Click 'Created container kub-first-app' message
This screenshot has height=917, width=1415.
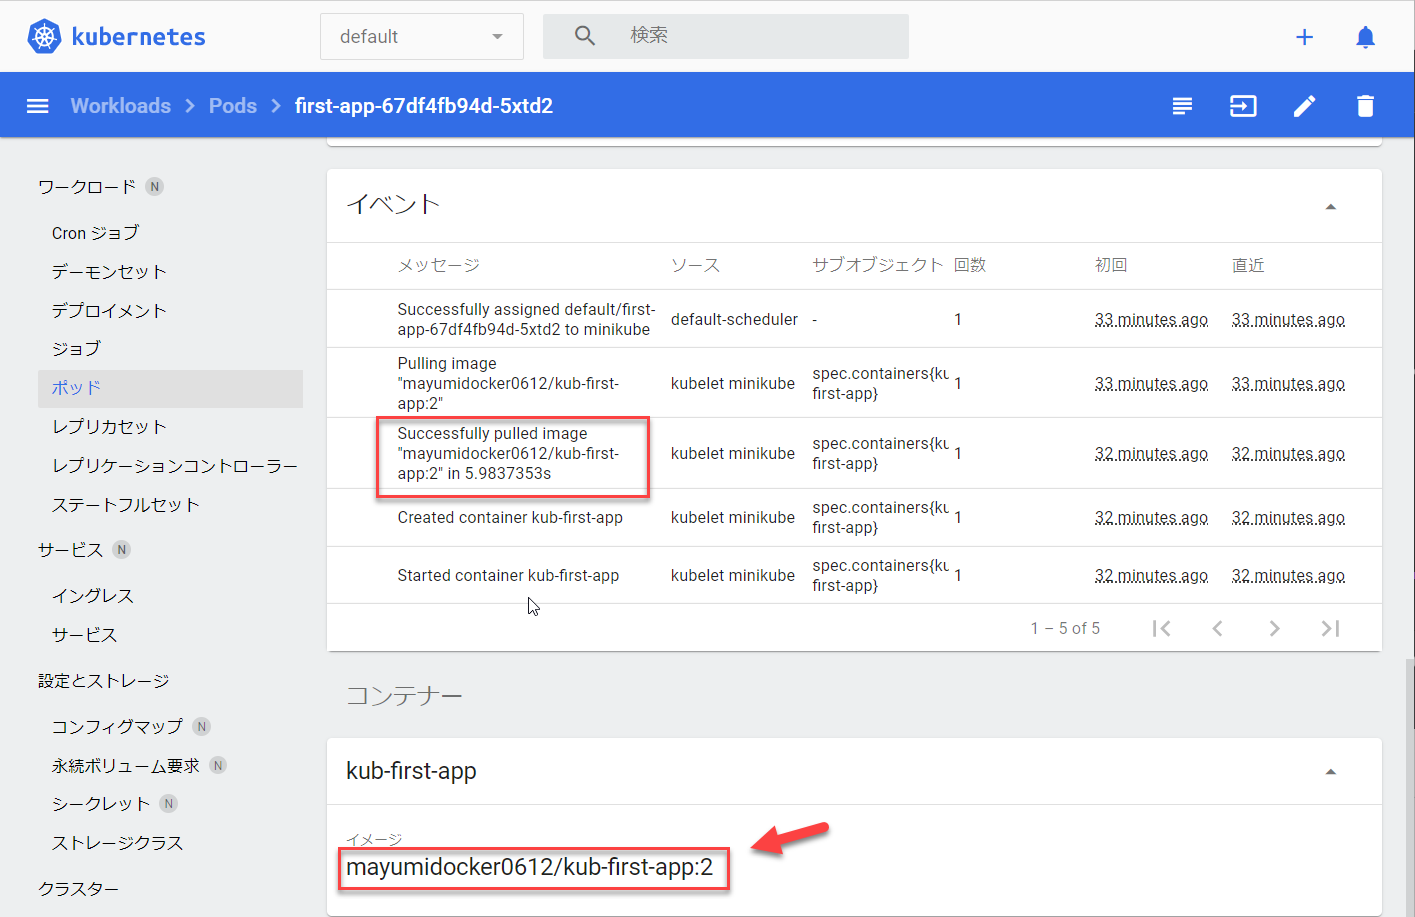(510, 517)
